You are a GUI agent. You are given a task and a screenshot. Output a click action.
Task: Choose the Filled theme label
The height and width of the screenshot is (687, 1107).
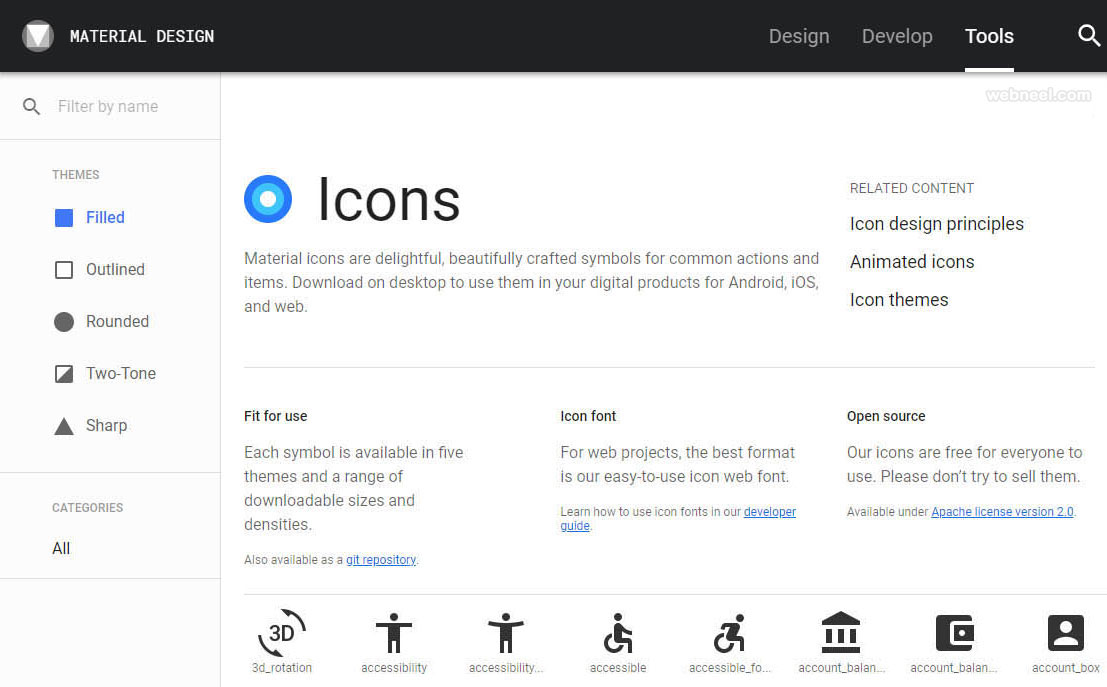pyautogui.click(x=105, y=217)
